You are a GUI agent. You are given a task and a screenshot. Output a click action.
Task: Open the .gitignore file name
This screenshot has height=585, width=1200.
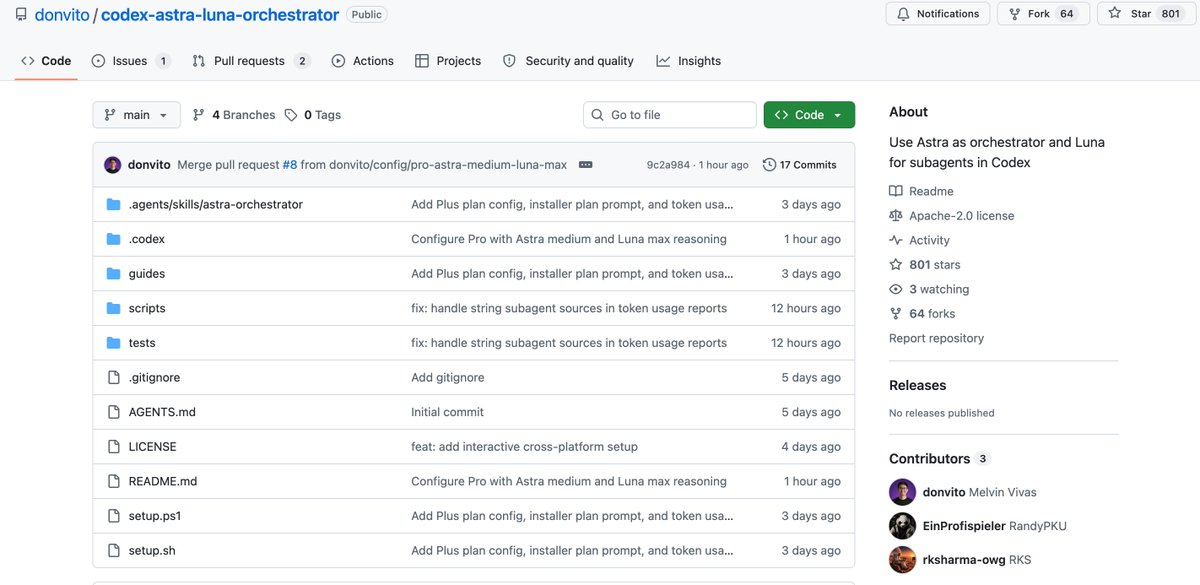[x=154, y=377]
